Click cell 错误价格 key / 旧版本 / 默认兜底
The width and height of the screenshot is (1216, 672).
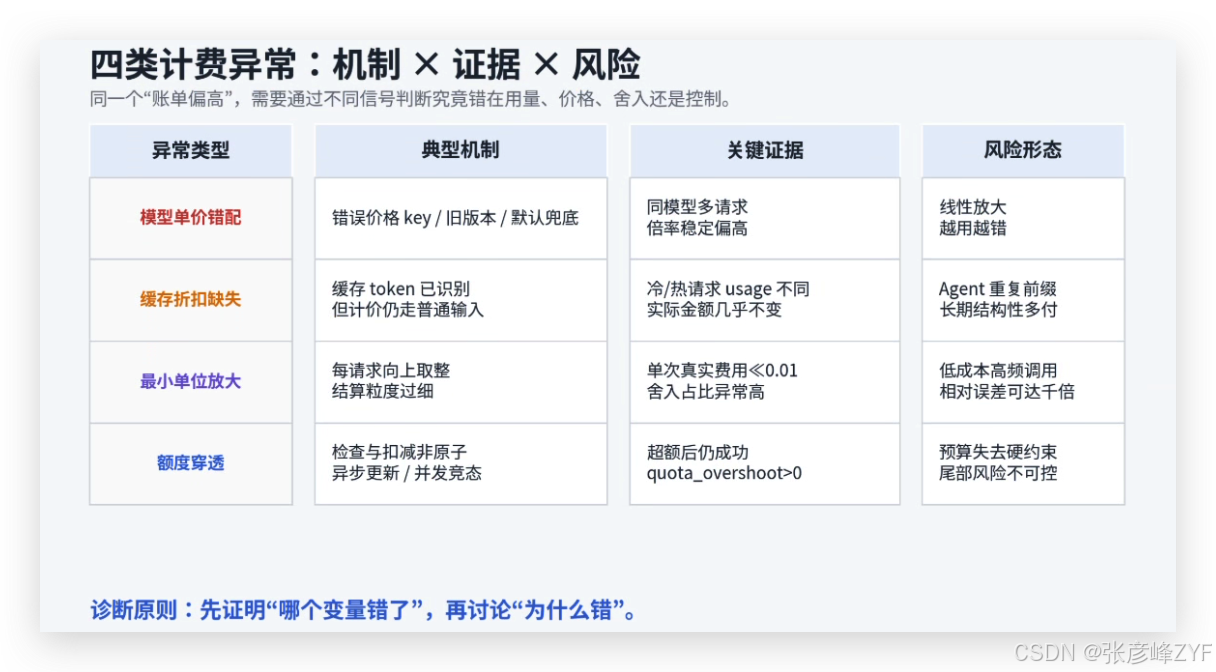[x=461, y=218]
